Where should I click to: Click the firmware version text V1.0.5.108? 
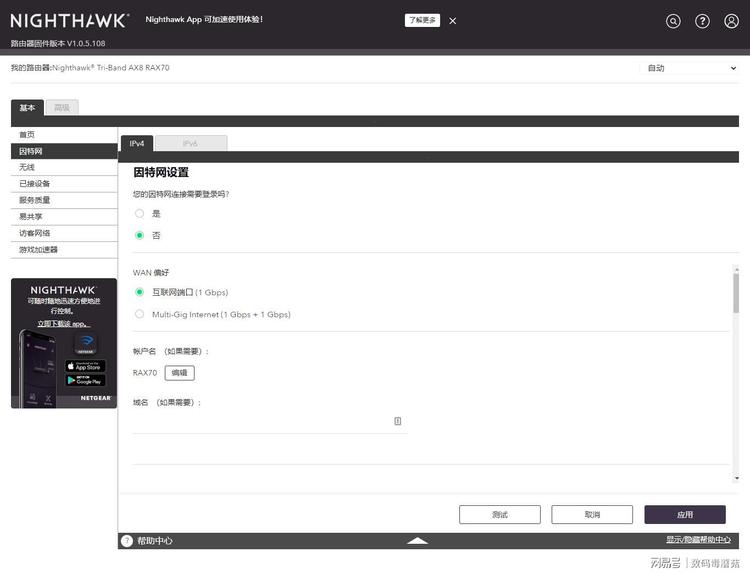[86, 43]
